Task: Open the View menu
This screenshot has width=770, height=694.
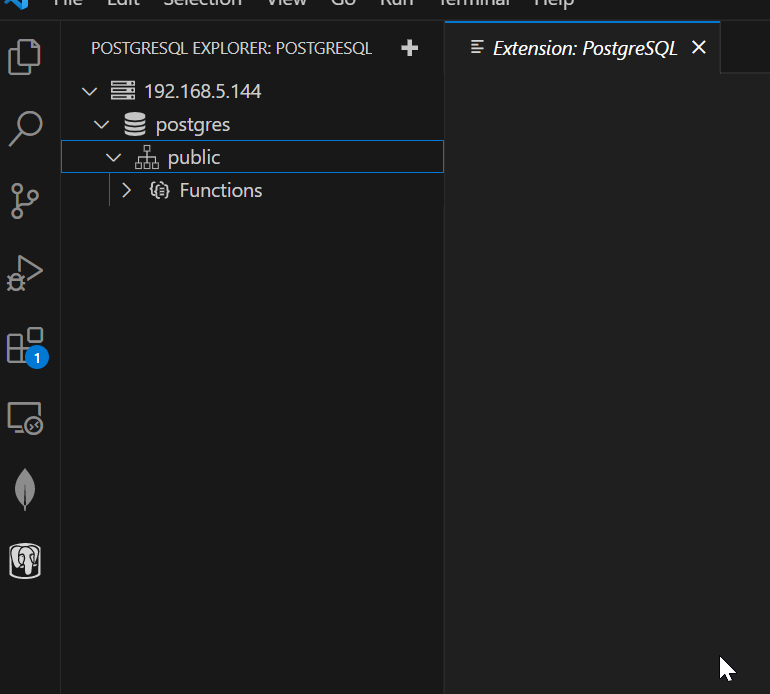Action: [287, 3]
